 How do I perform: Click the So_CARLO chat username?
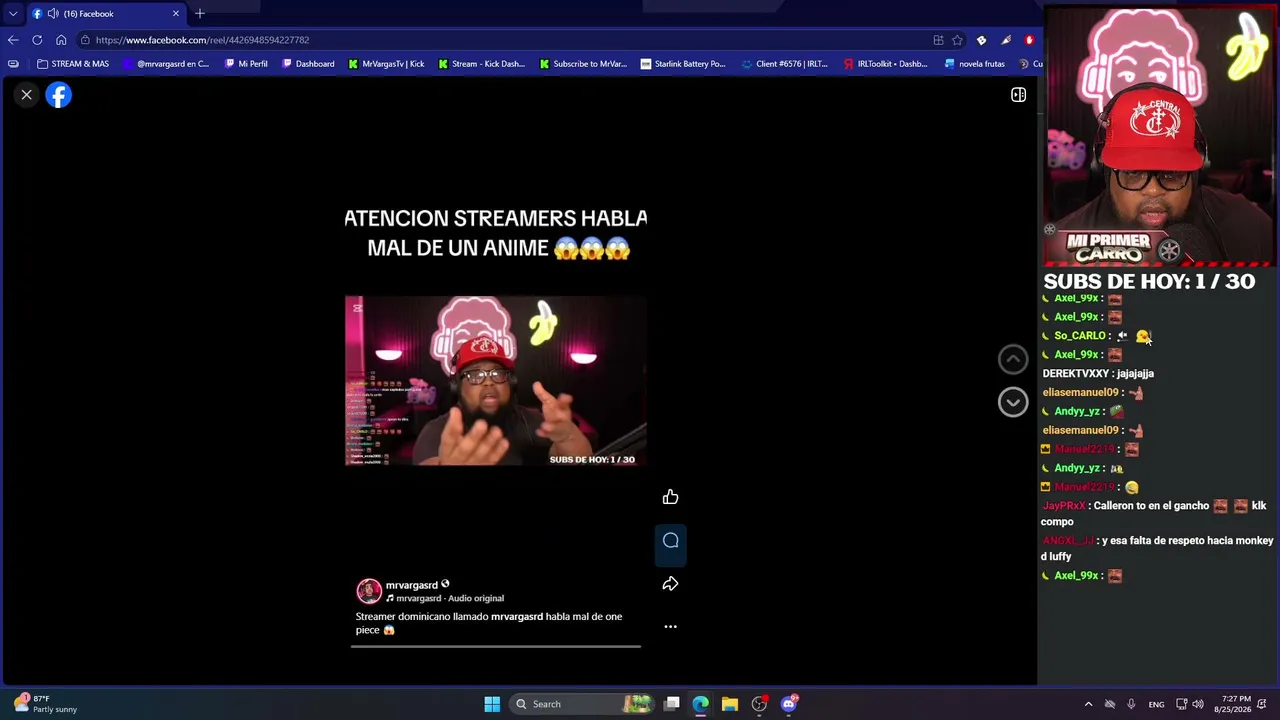coord(1080,336)
